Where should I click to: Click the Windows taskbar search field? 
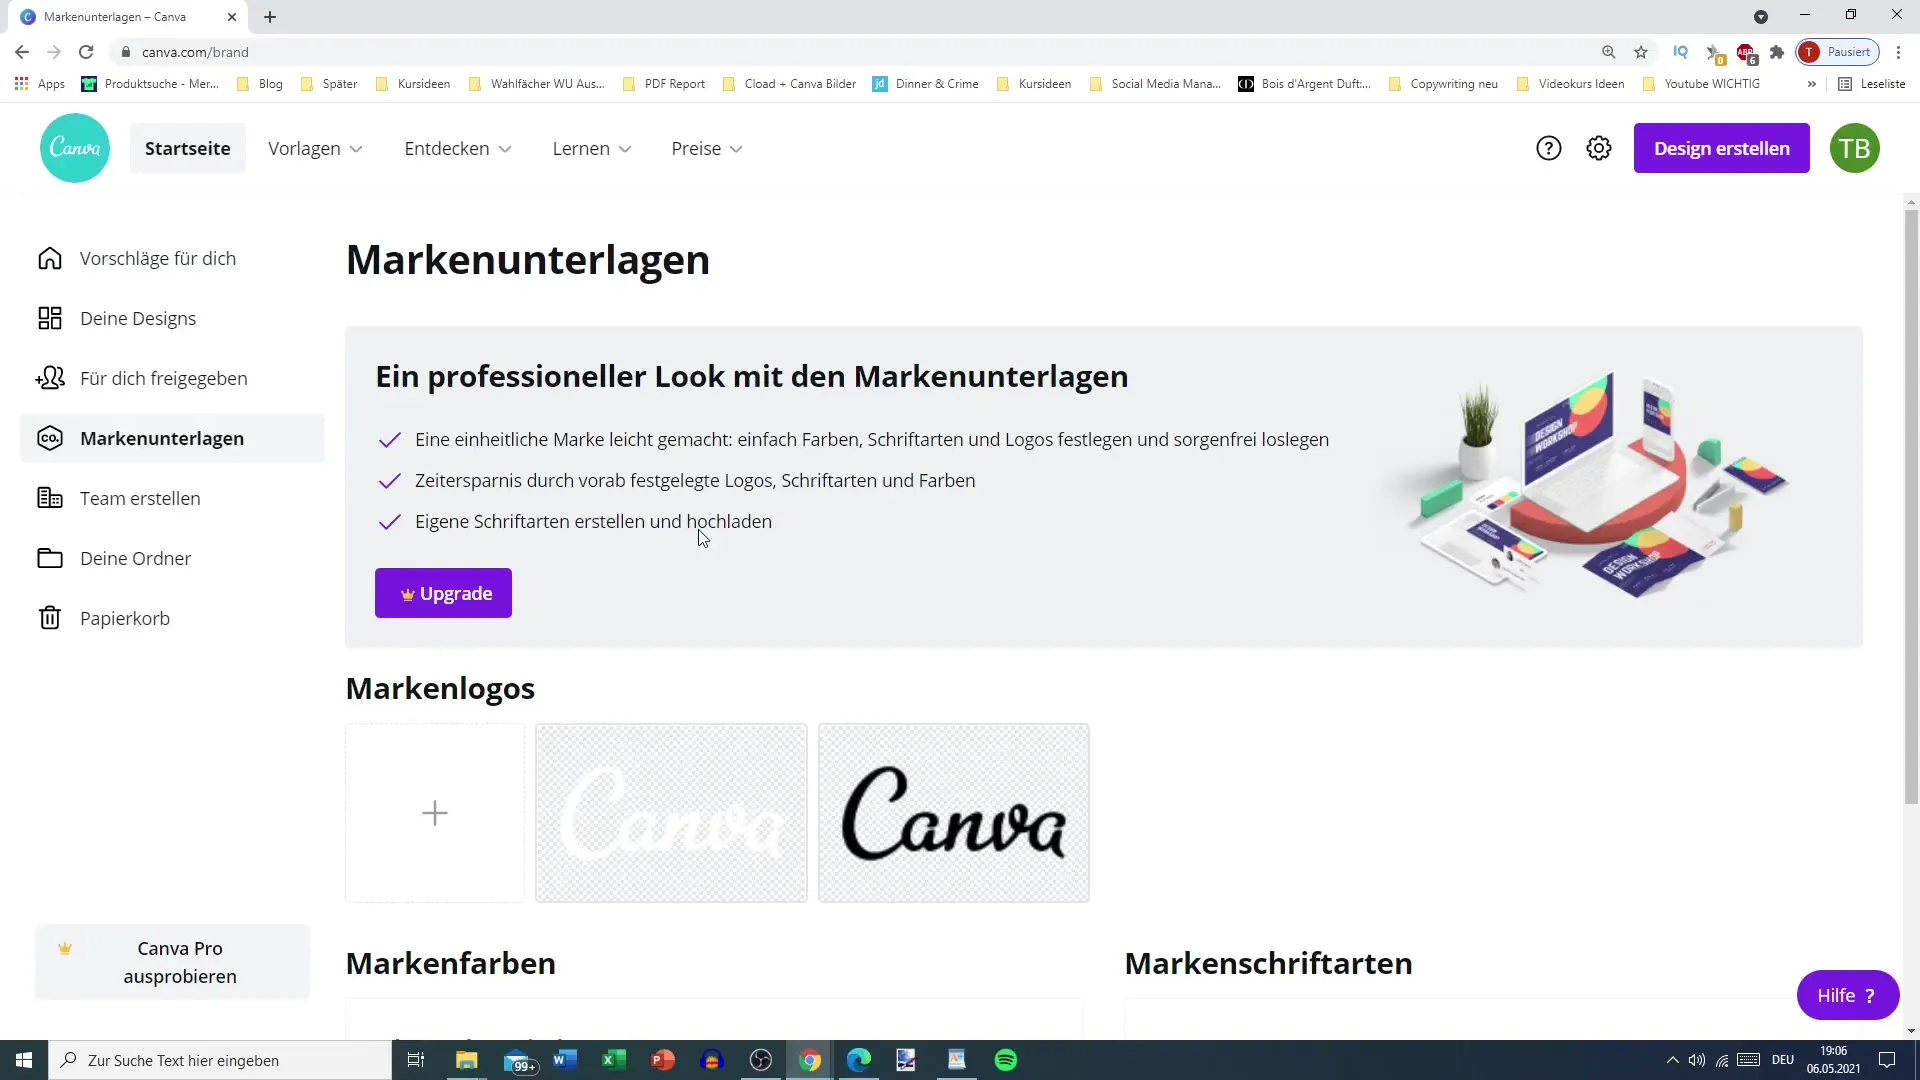click(220, 1060)
